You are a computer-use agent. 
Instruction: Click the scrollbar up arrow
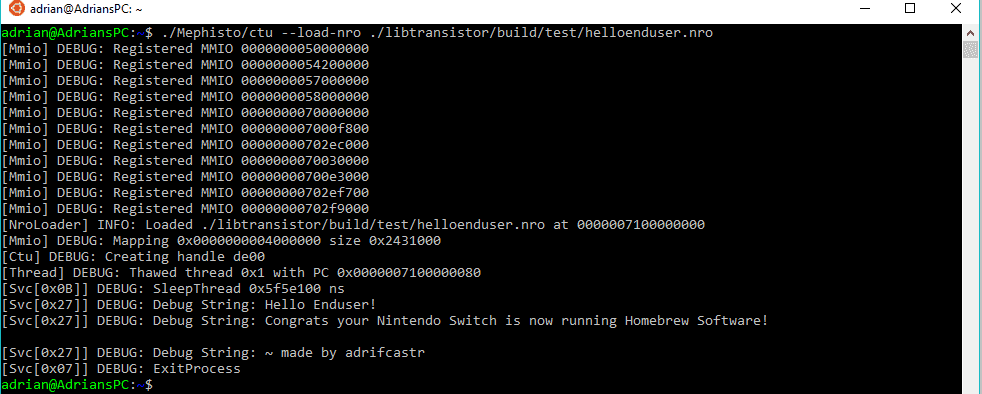[970, 31]
